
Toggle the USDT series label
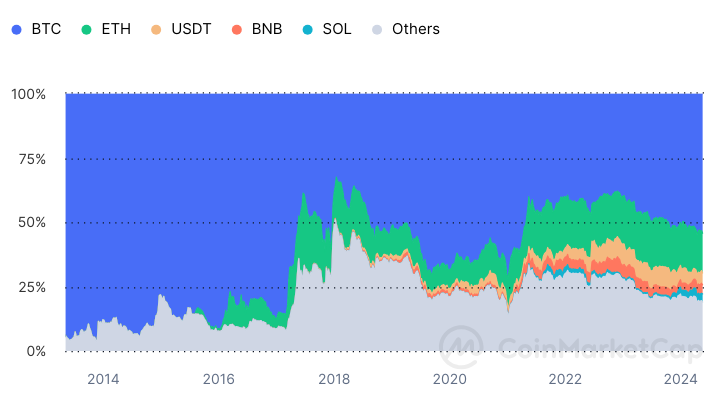click(x=191, y=29)
